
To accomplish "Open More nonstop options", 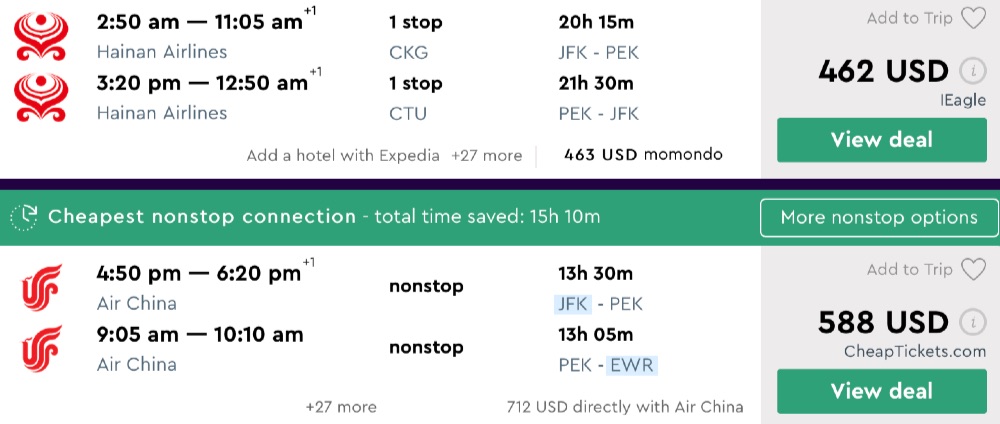I will pos(879,217).
